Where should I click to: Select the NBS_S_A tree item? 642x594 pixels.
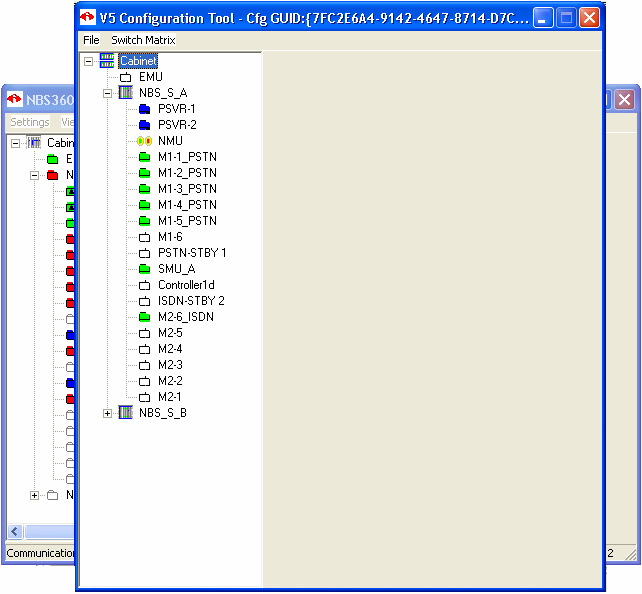pos(163,93)
